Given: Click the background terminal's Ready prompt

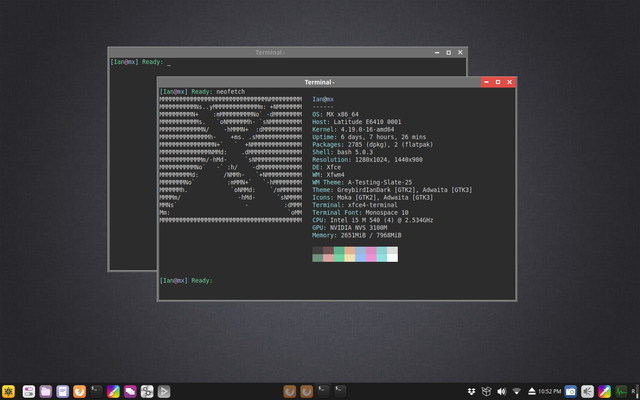Looking at the screenshot, I should pos(137,62).
